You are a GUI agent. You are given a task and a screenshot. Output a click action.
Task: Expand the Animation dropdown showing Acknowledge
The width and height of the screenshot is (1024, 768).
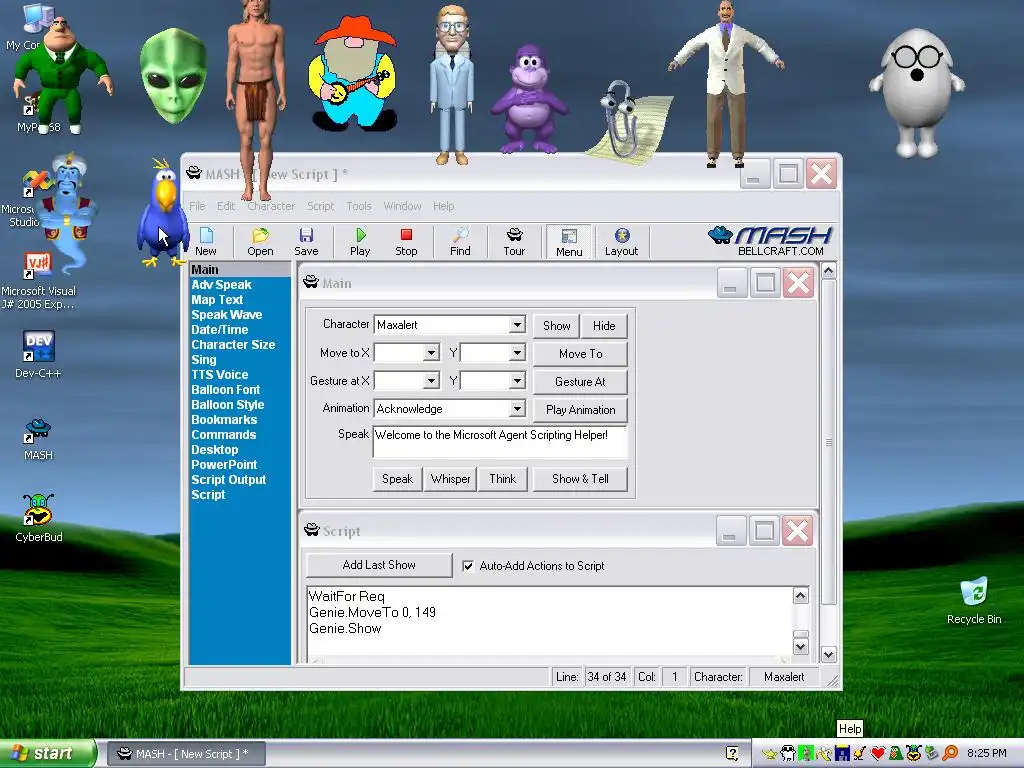pyautogui.click(x=517, y=409)
